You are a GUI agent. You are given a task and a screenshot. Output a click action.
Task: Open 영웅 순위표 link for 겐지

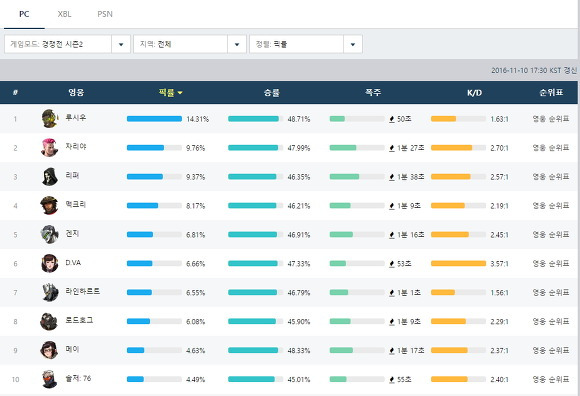click(551, 234)
